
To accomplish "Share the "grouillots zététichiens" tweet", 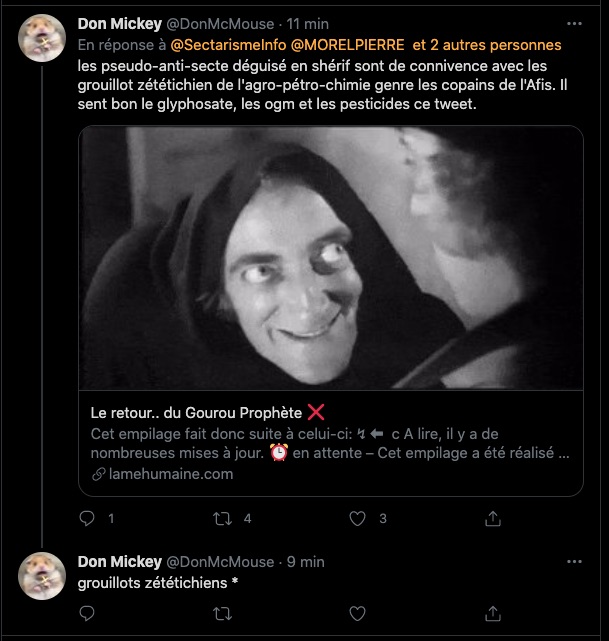I will pyautogui.click(x=492, y=614).
